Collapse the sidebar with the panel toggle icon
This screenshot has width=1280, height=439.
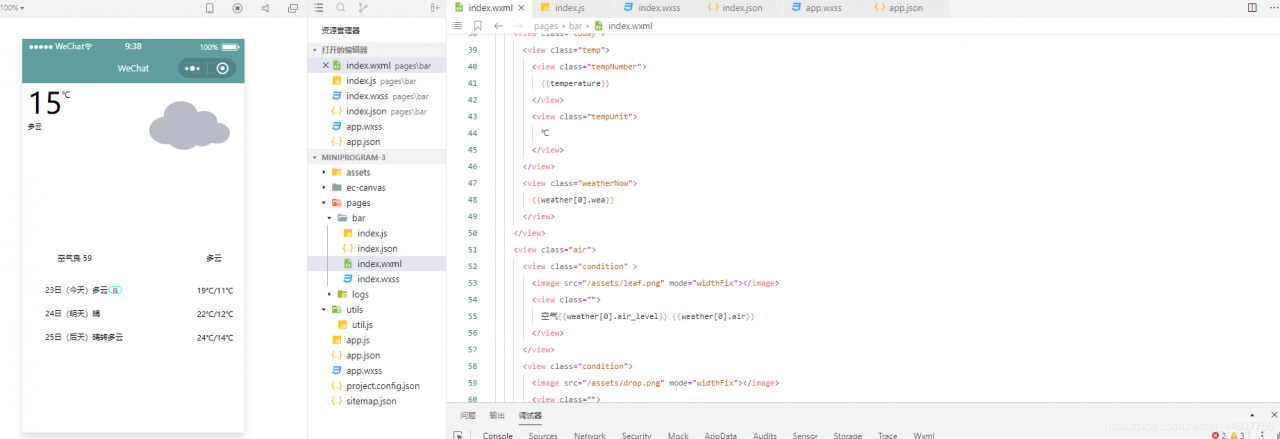point(435,8)
